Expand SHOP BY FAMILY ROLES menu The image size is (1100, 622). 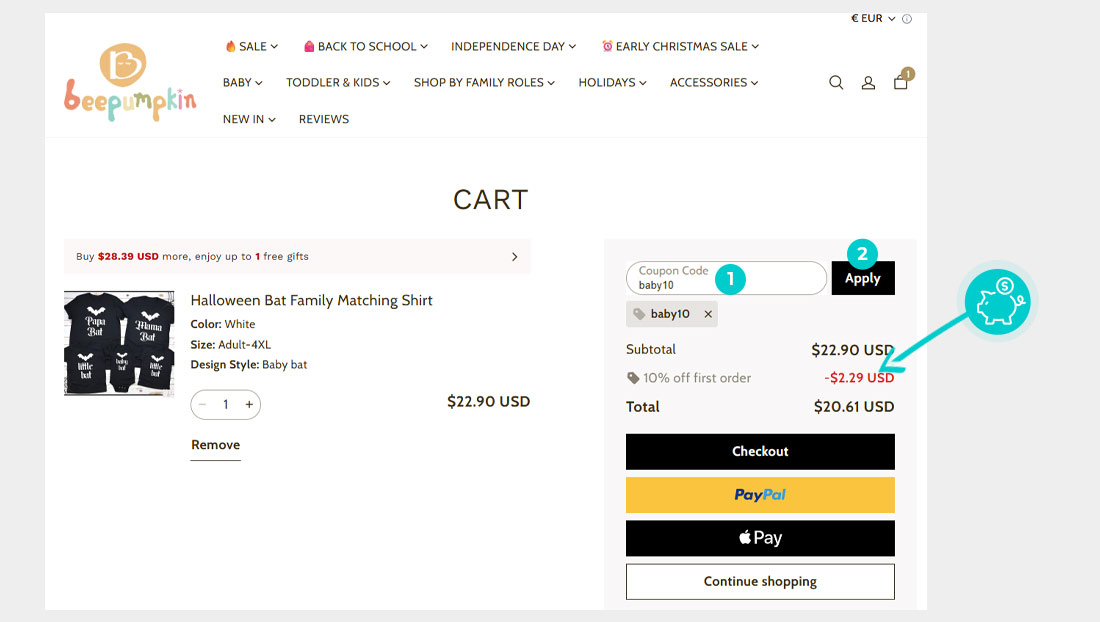pyautogui.click(x=484, y=83)
